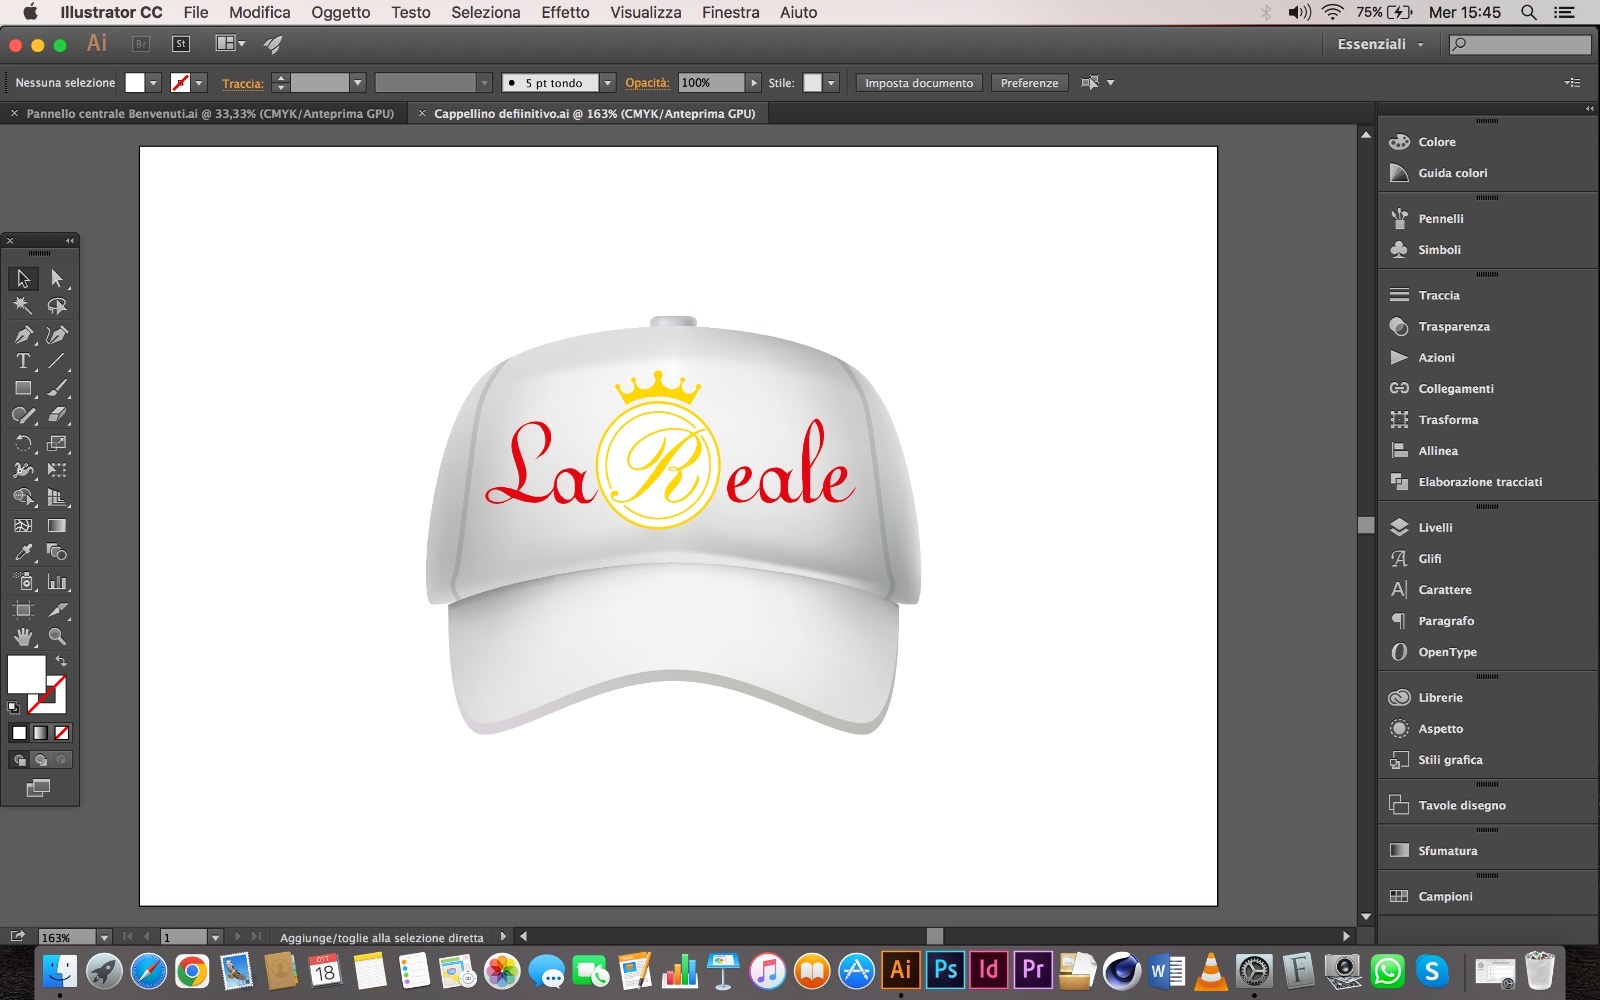Viewport: 1600px width, 1000px height.
Task: Open the zoom level 163% dropdown
Action: tap(104, 938)
